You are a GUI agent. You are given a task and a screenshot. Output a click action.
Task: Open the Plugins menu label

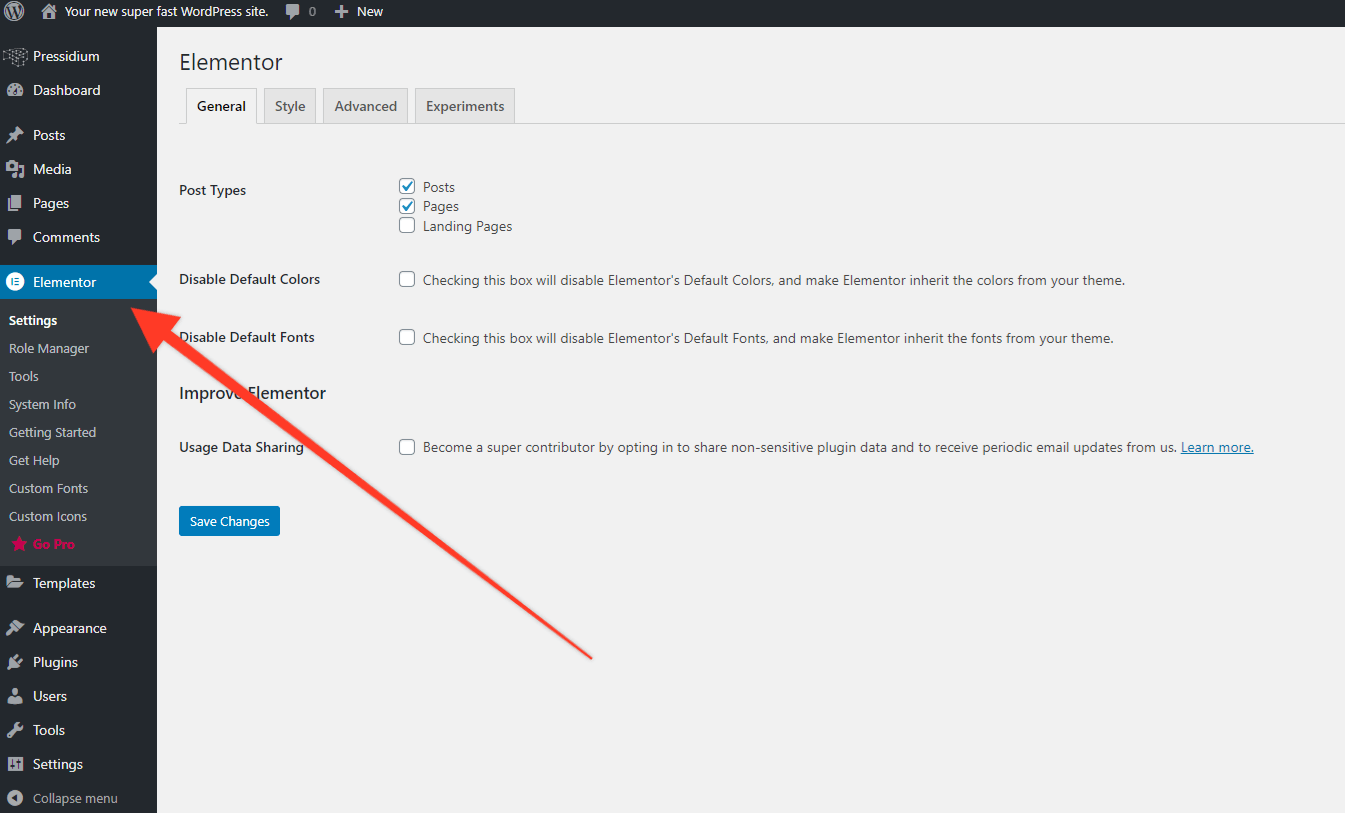click(x=55, y=662)
